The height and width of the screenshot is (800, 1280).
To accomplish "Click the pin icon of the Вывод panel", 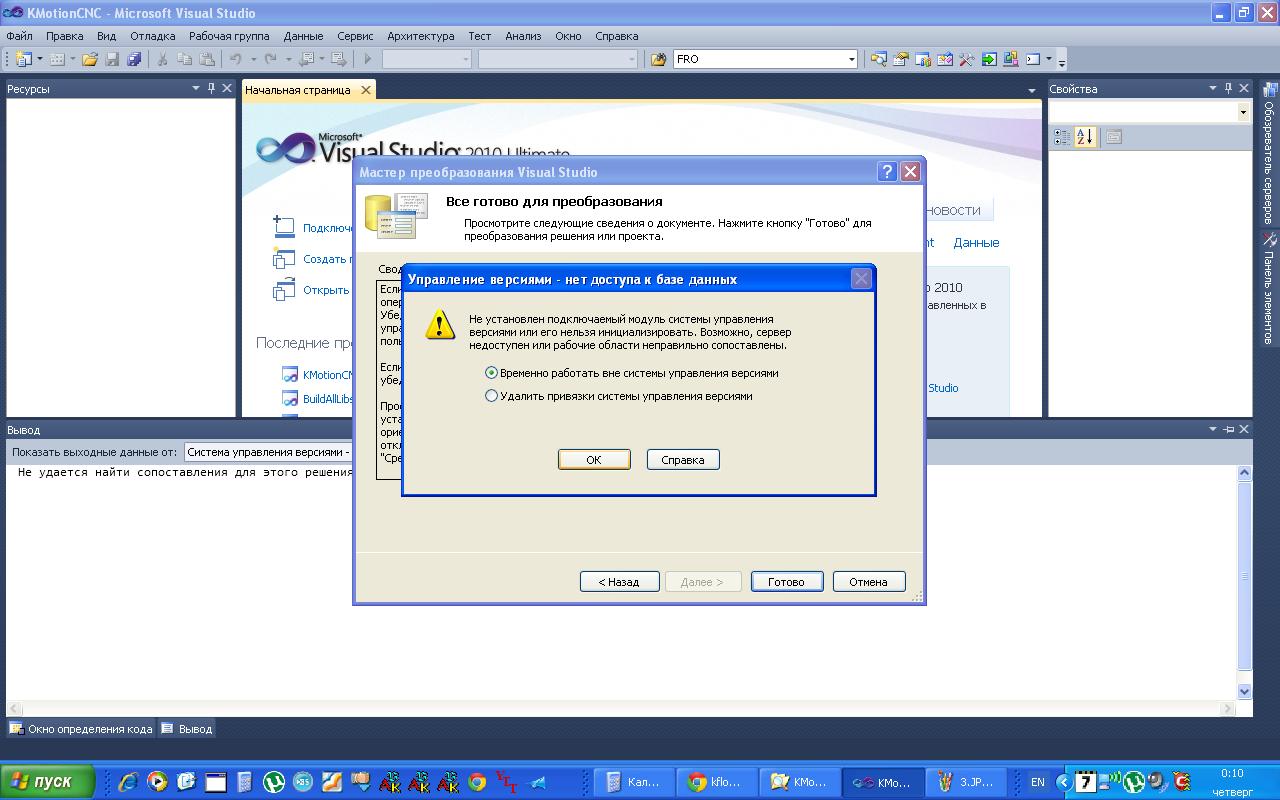I will coord(1229,429).
